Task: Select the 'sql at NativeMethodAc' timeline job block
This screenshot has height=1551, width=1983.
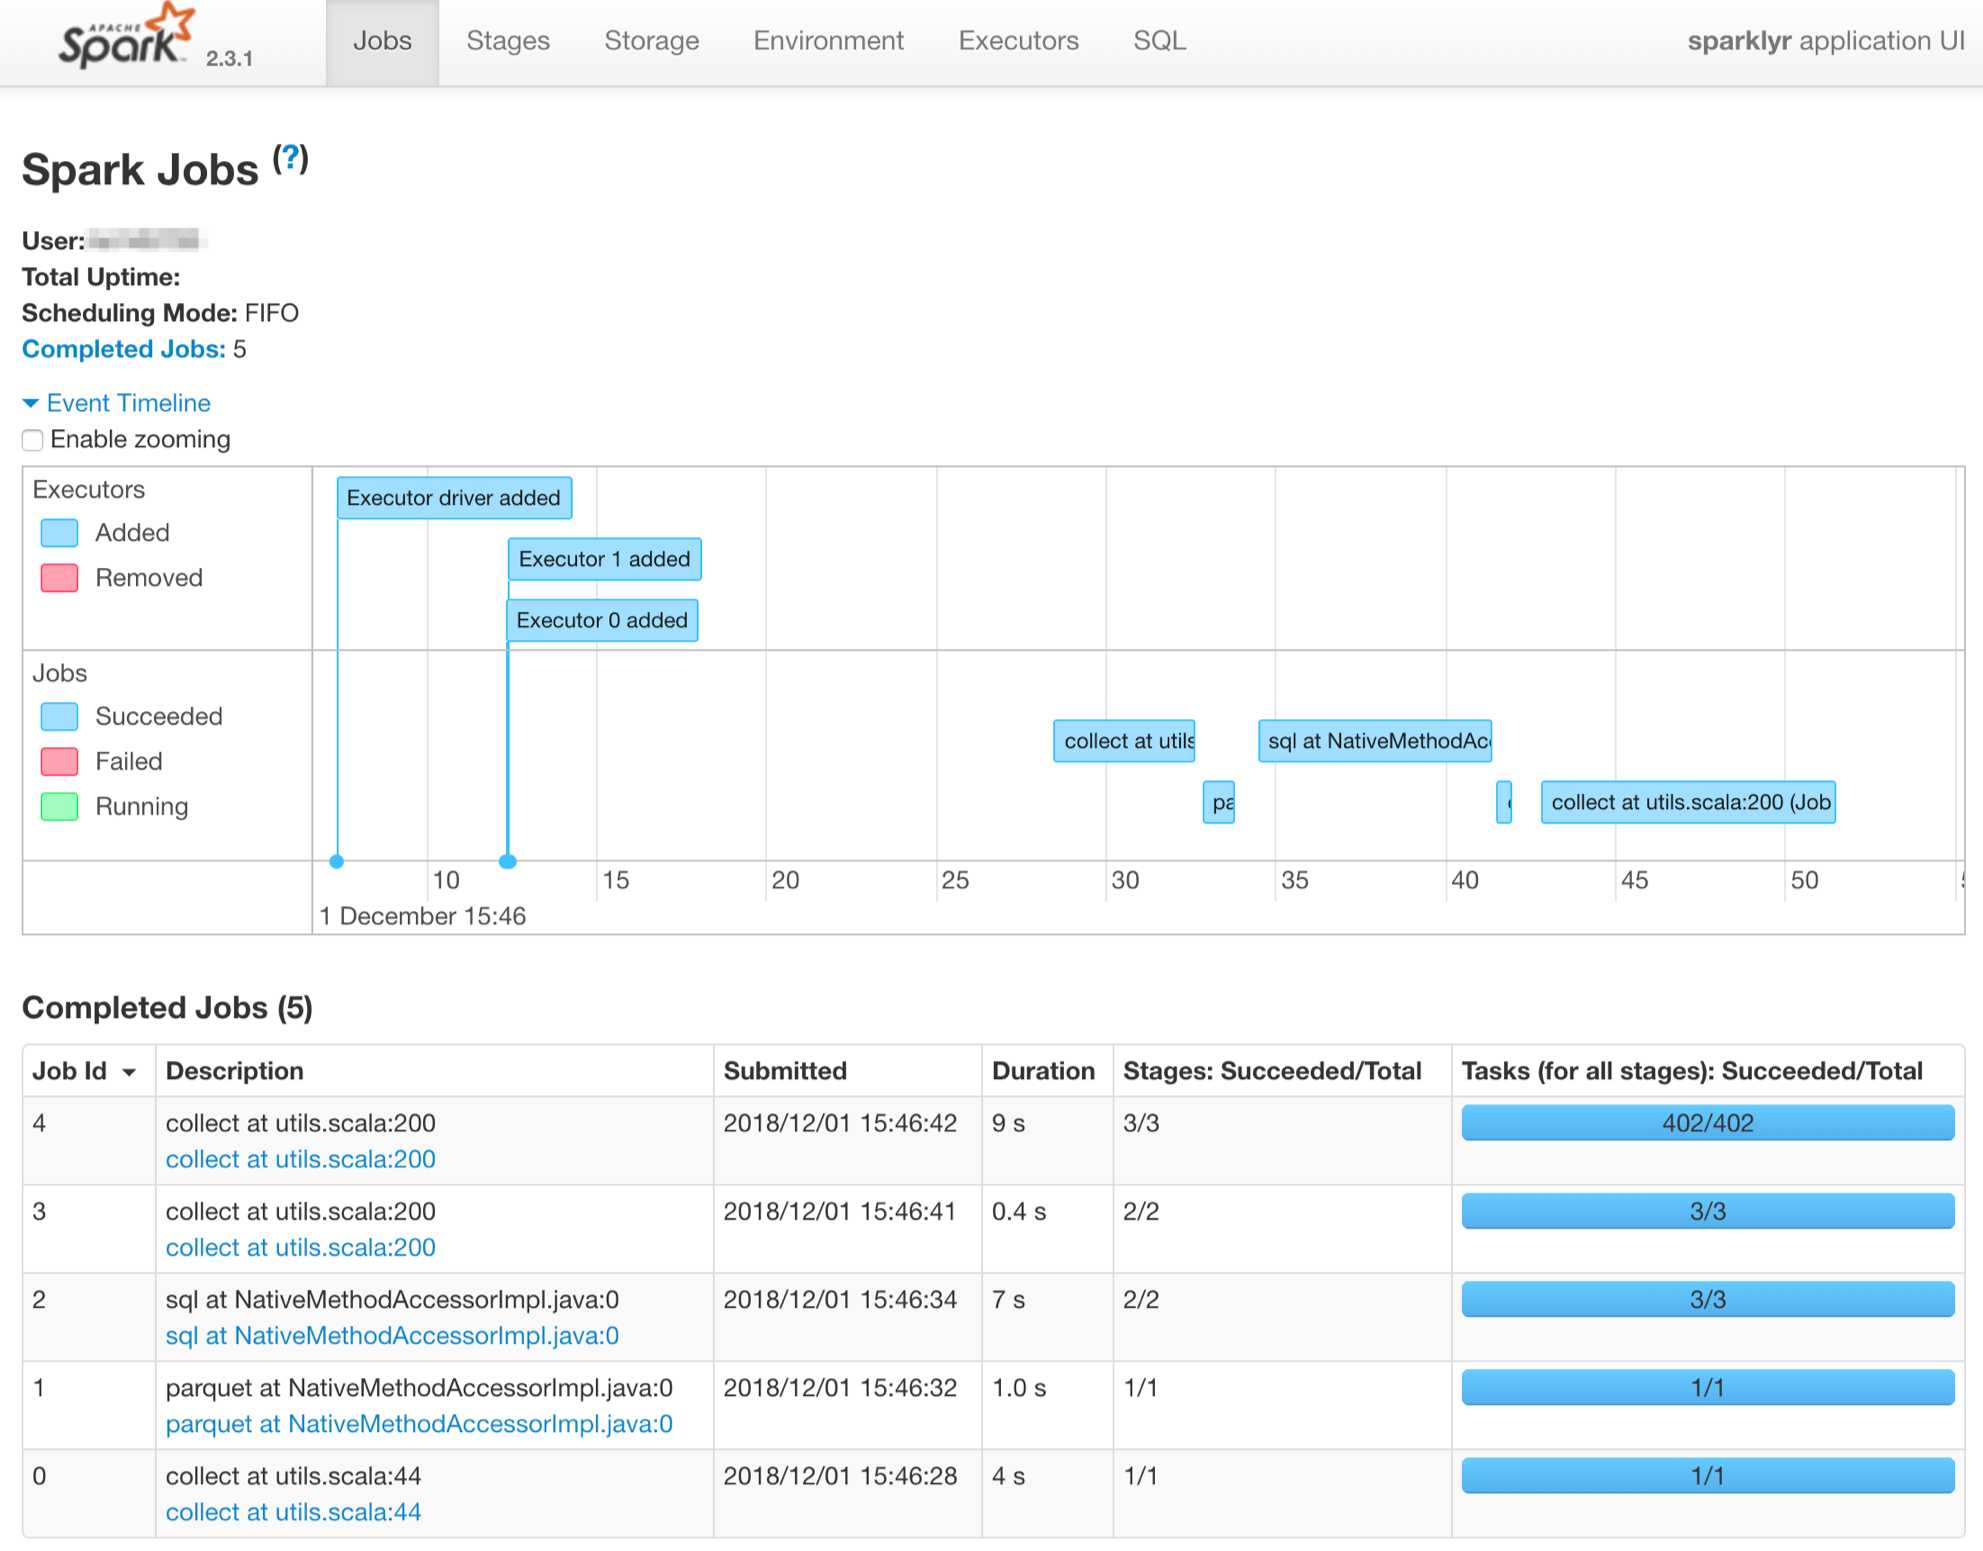Action: 1374,741
